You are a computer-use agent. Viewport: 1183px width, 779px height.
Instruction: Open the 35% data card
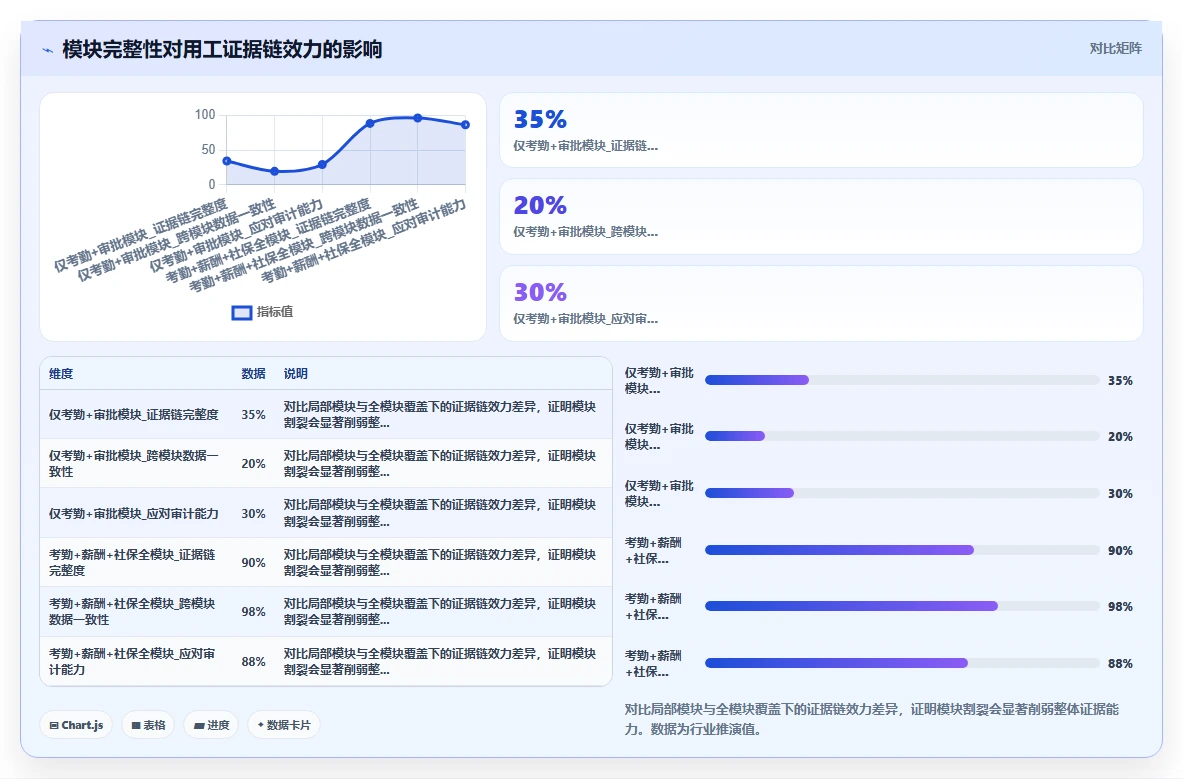(821, 130)
